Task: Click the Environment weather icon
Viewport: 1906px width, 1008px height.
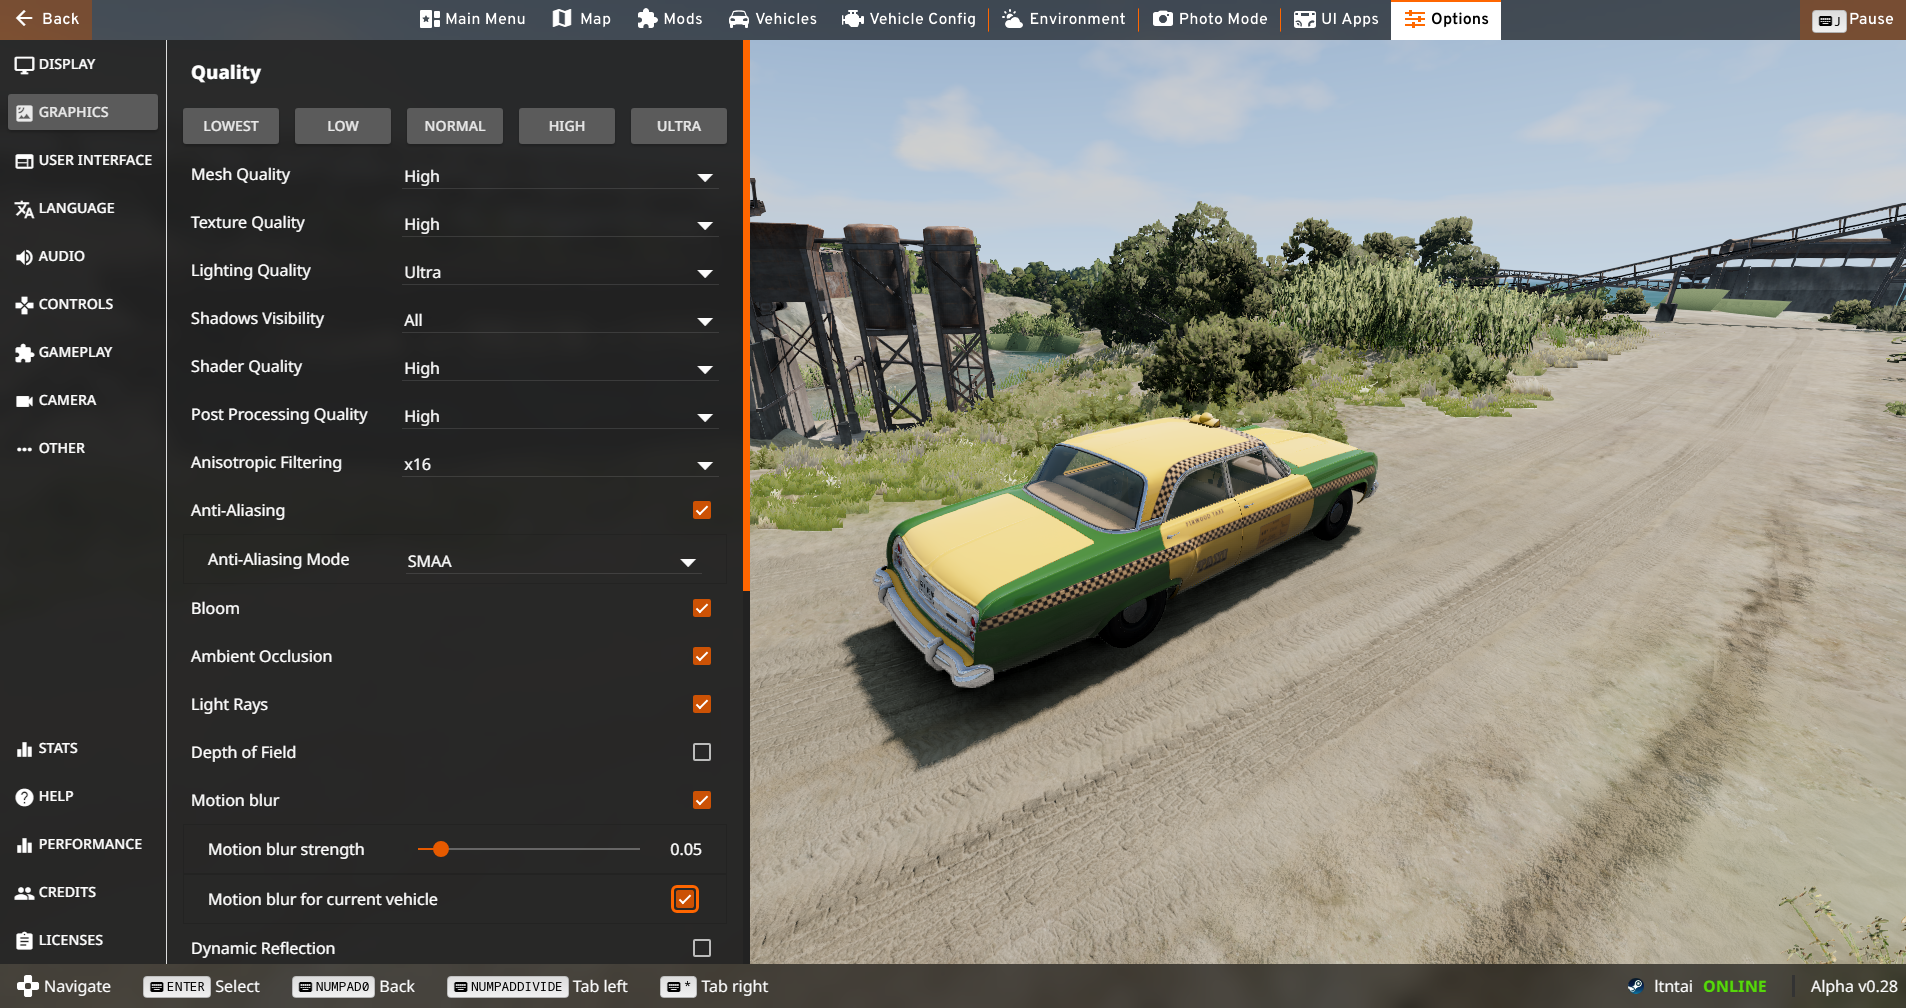Action: (x=1012, y=19)
